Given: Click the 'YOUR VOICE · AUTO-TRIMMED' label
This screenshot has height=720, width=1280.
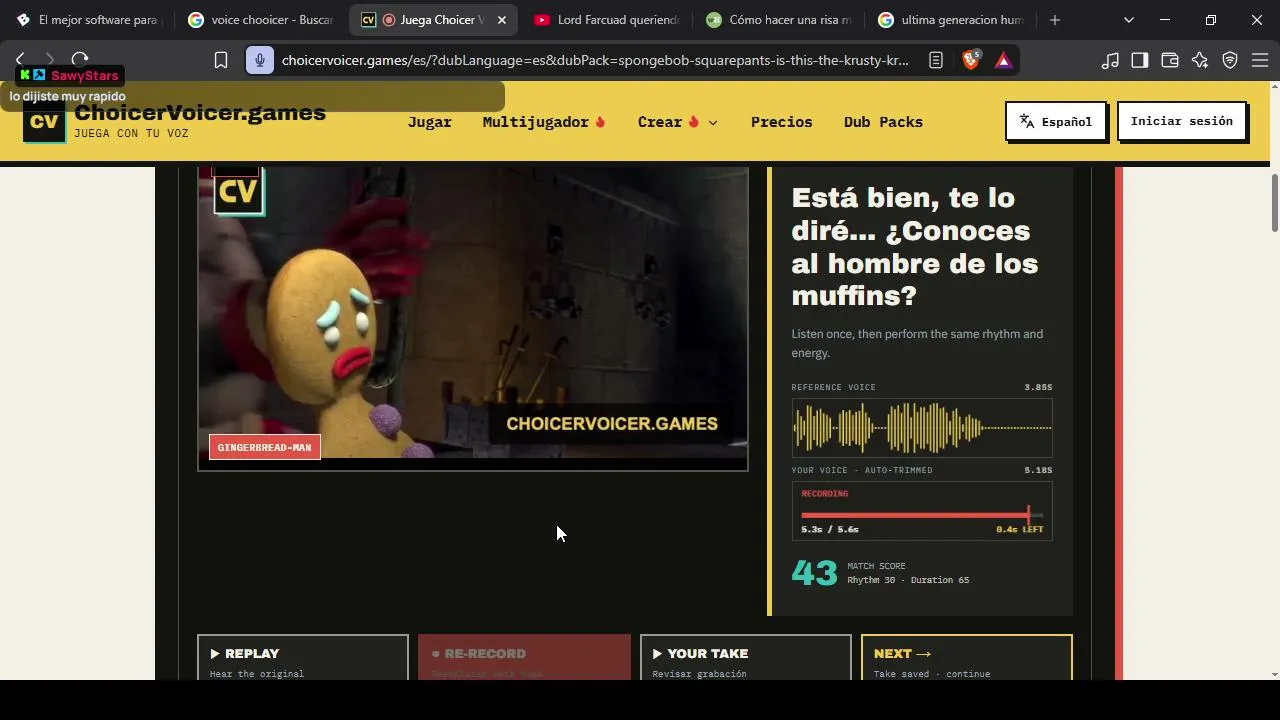Looking at the screenshot, I should (862, 470).
